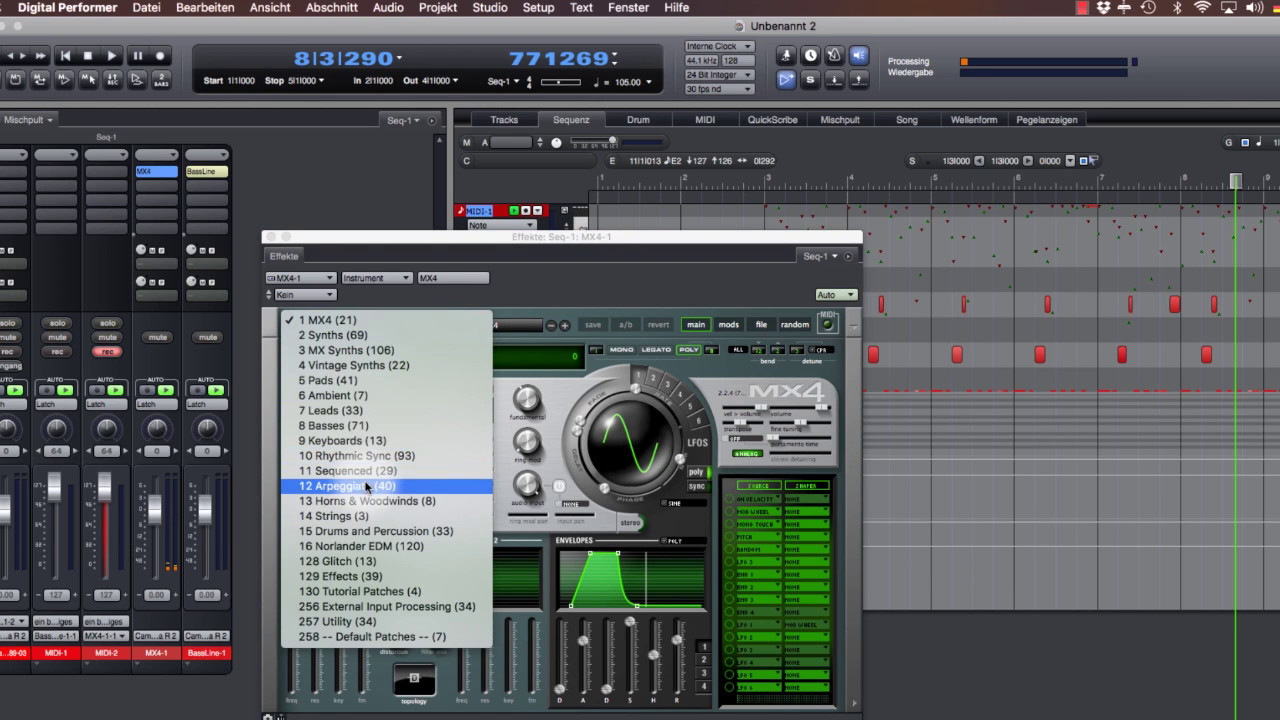1280x720 pixels.
Task: Choose 8 Basses (71) from preset list
Action: point(387,426)
